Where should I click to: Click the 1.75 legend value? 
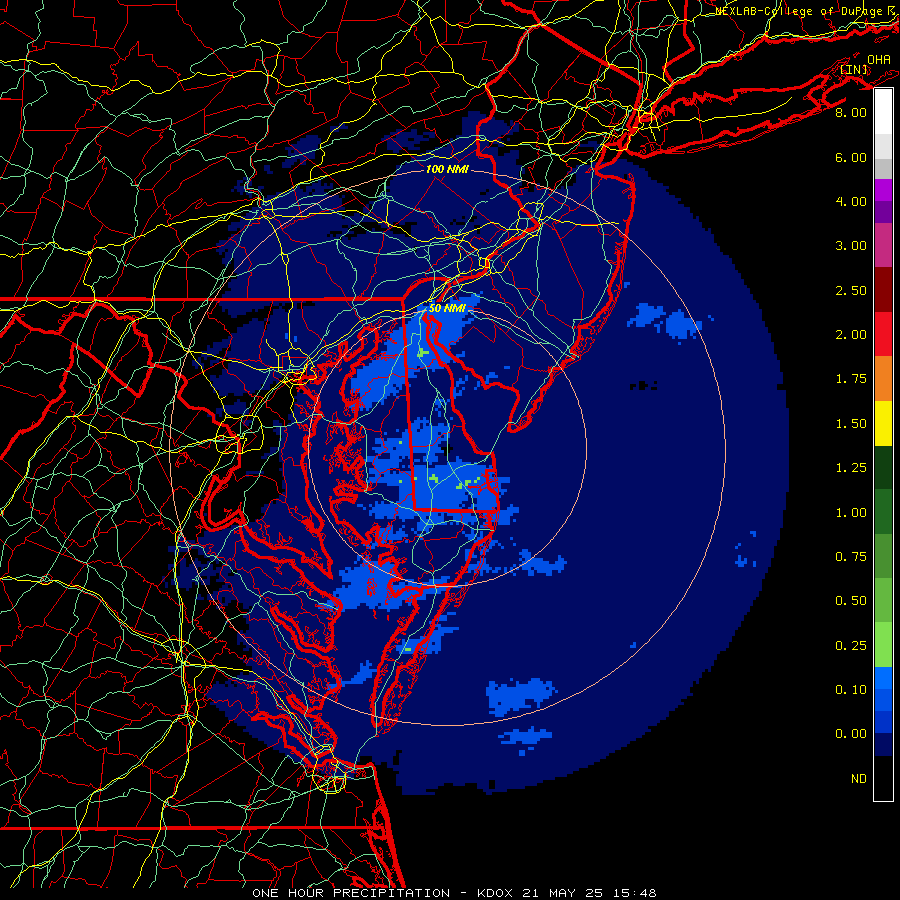click(x=851, y=379)
